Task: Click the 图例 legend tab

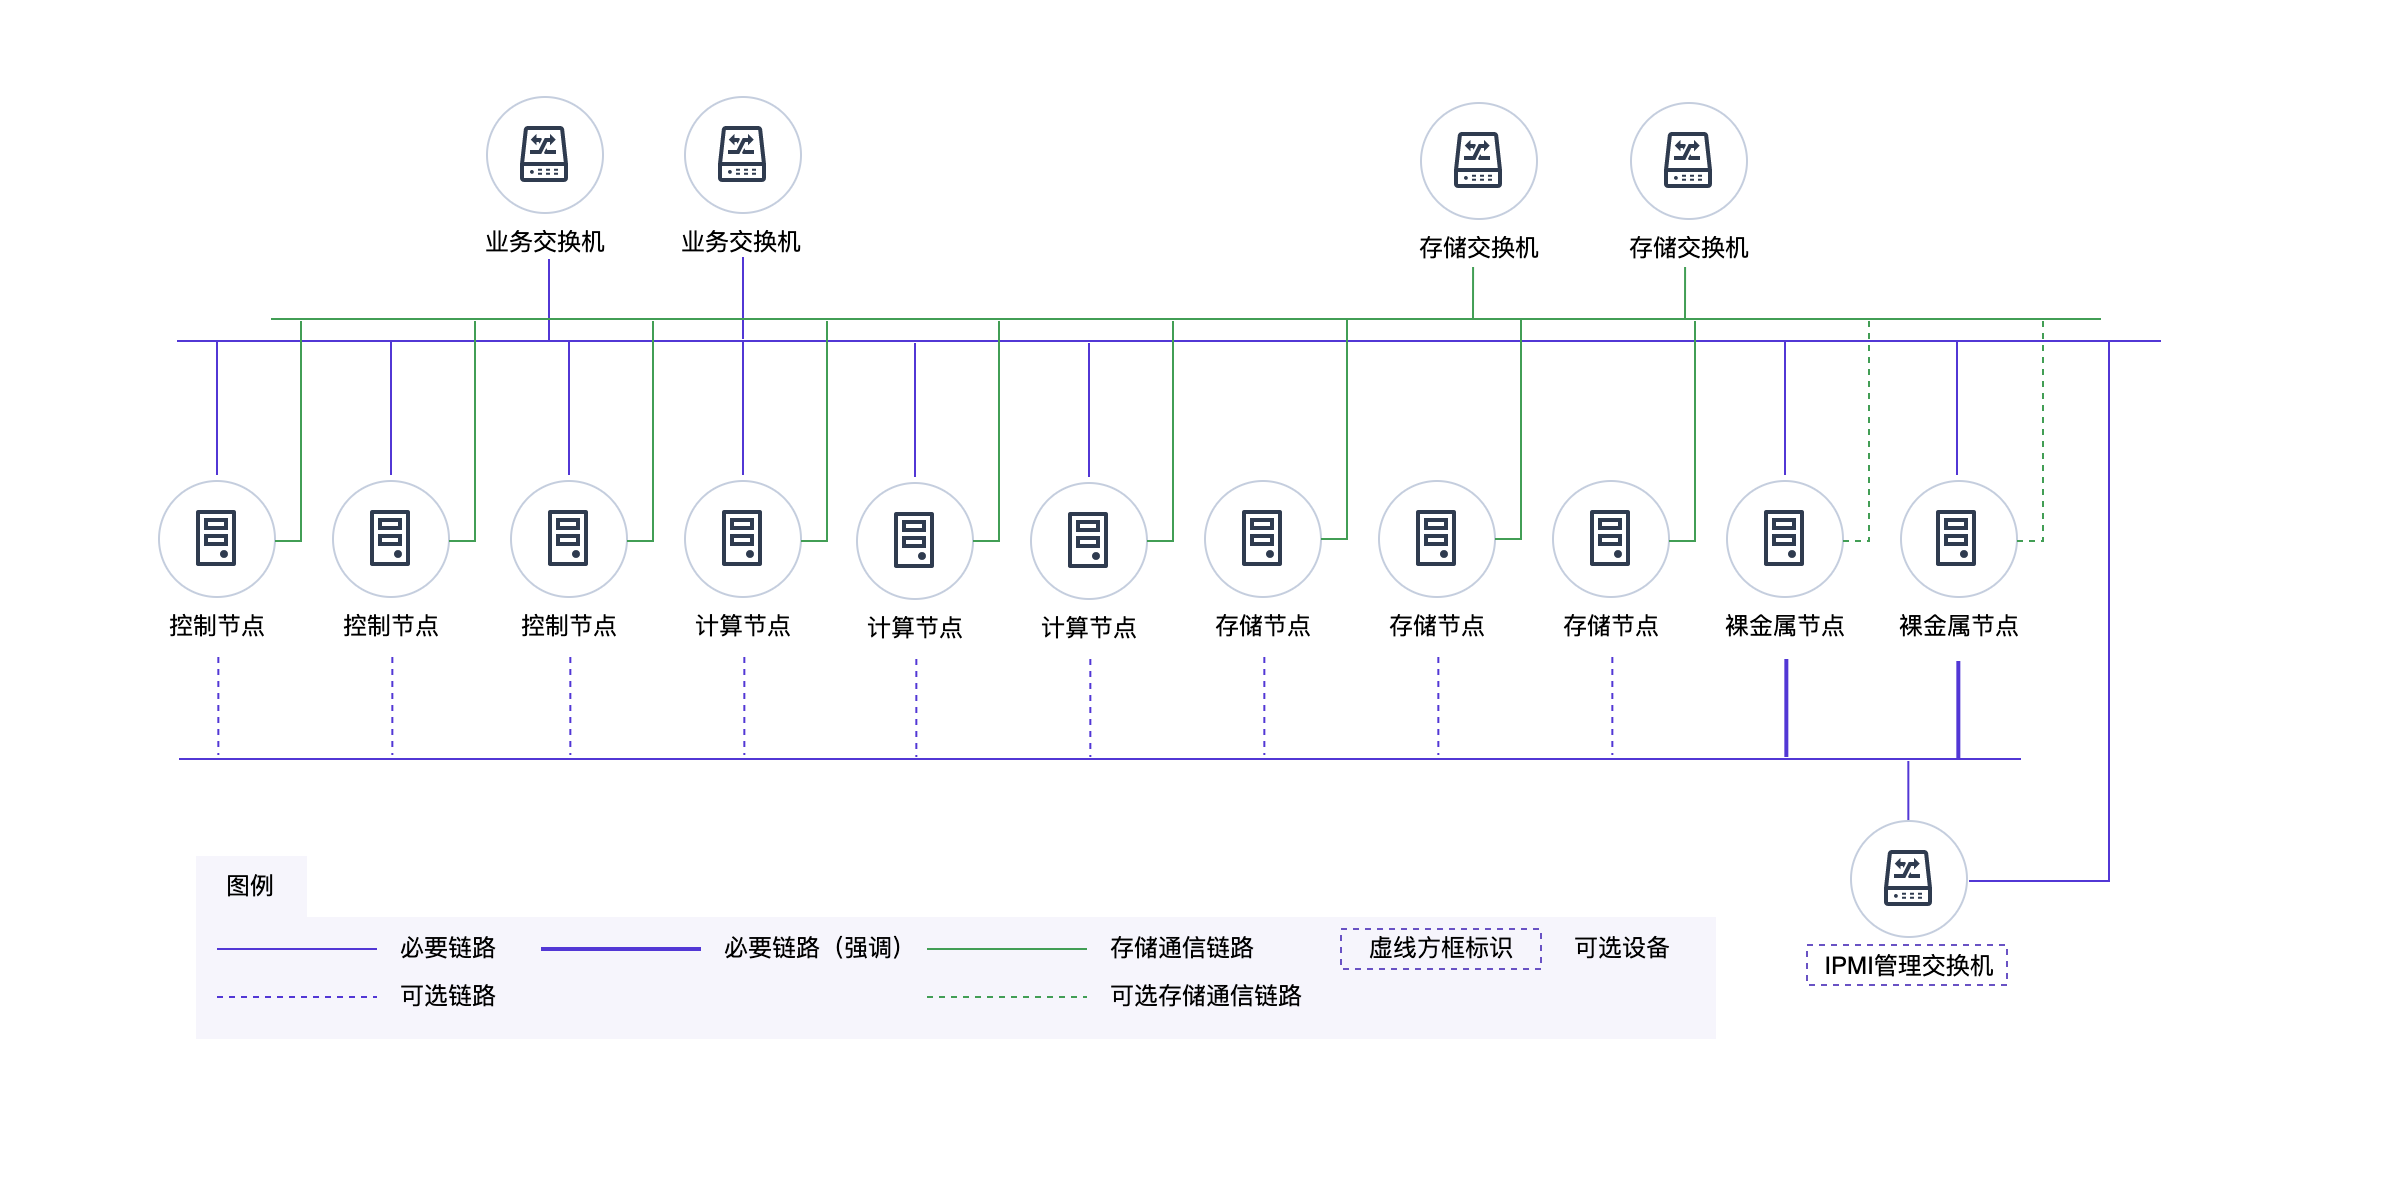Action: (250, 886)
